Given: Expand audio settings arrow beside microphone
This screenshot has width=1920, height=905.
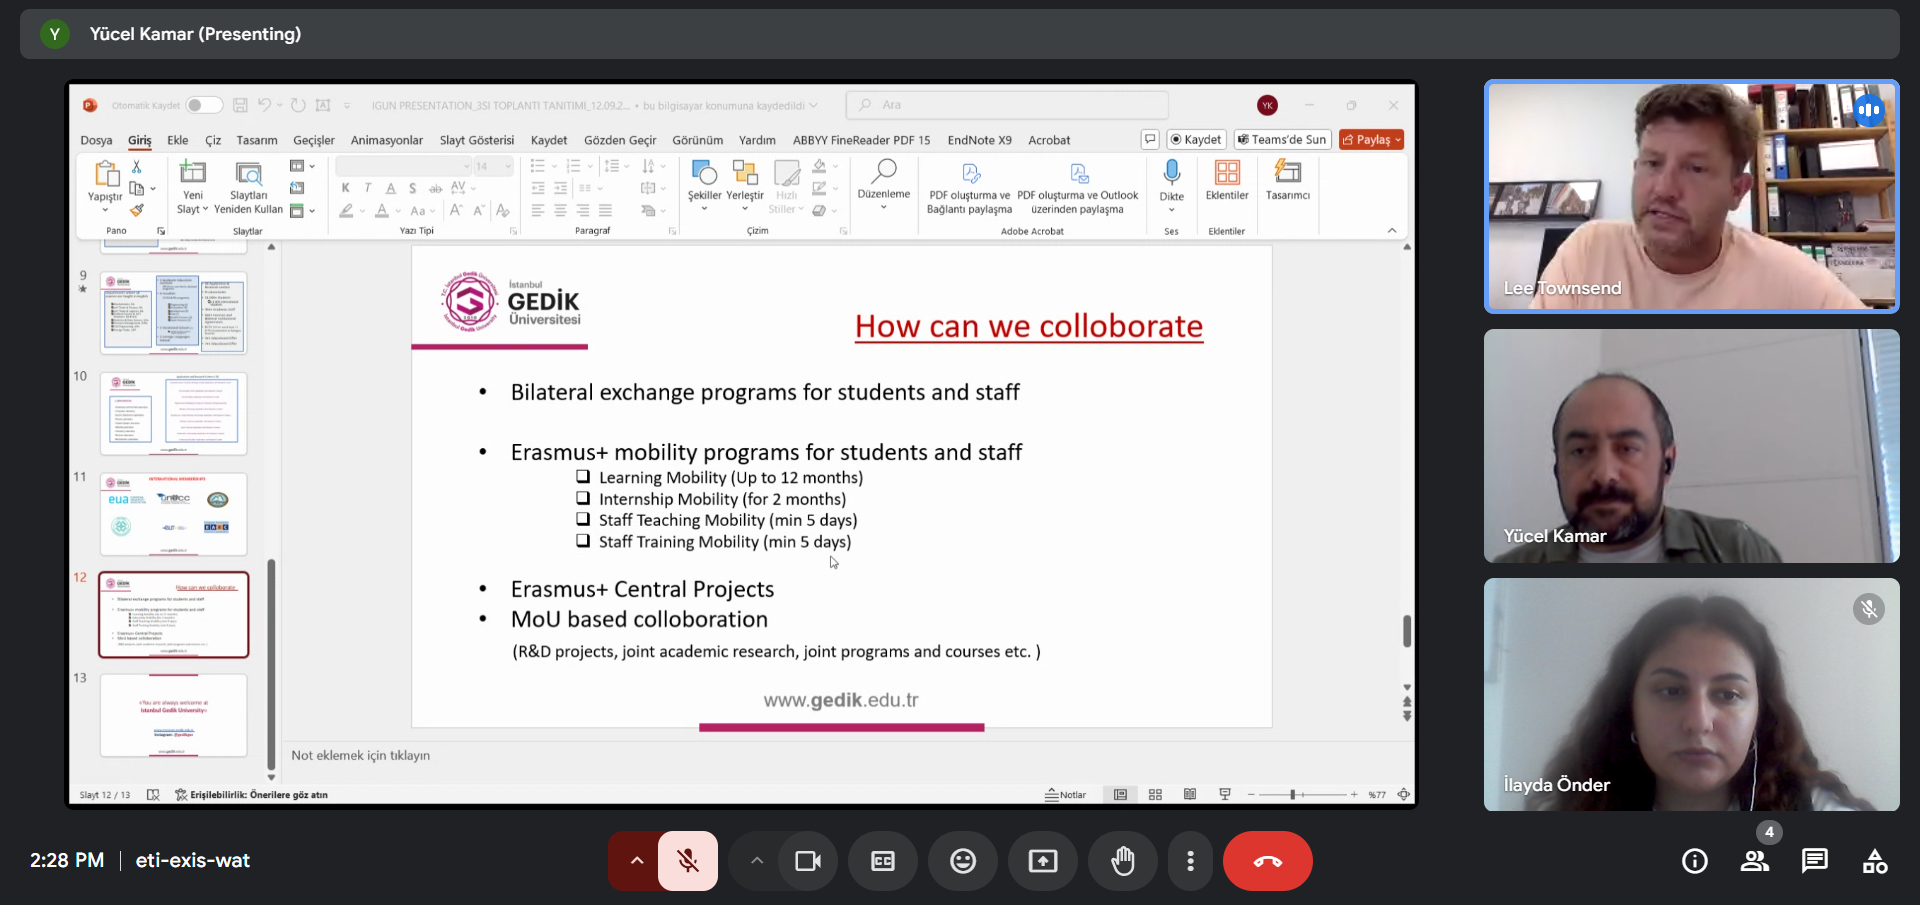Looking at the screenshot, I should [636, 861].
